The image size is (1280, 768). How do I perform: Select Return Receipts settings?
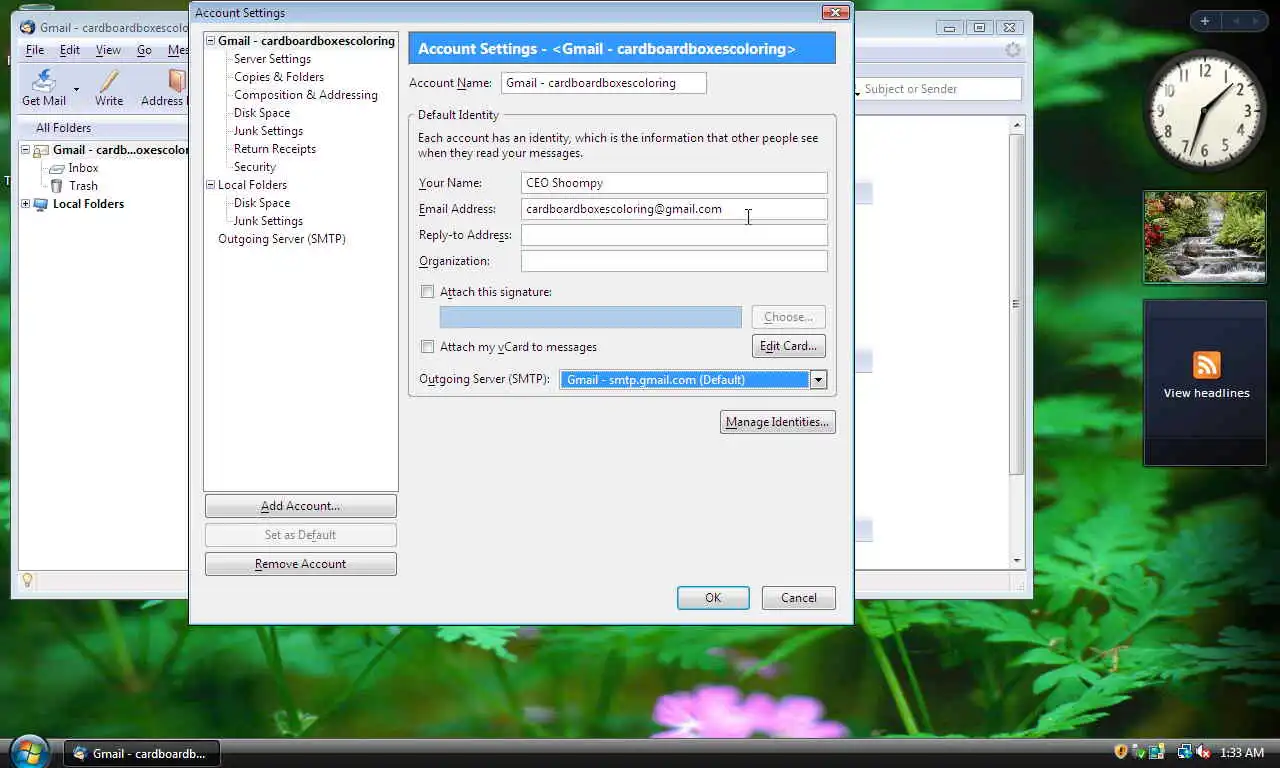point(275,149)
